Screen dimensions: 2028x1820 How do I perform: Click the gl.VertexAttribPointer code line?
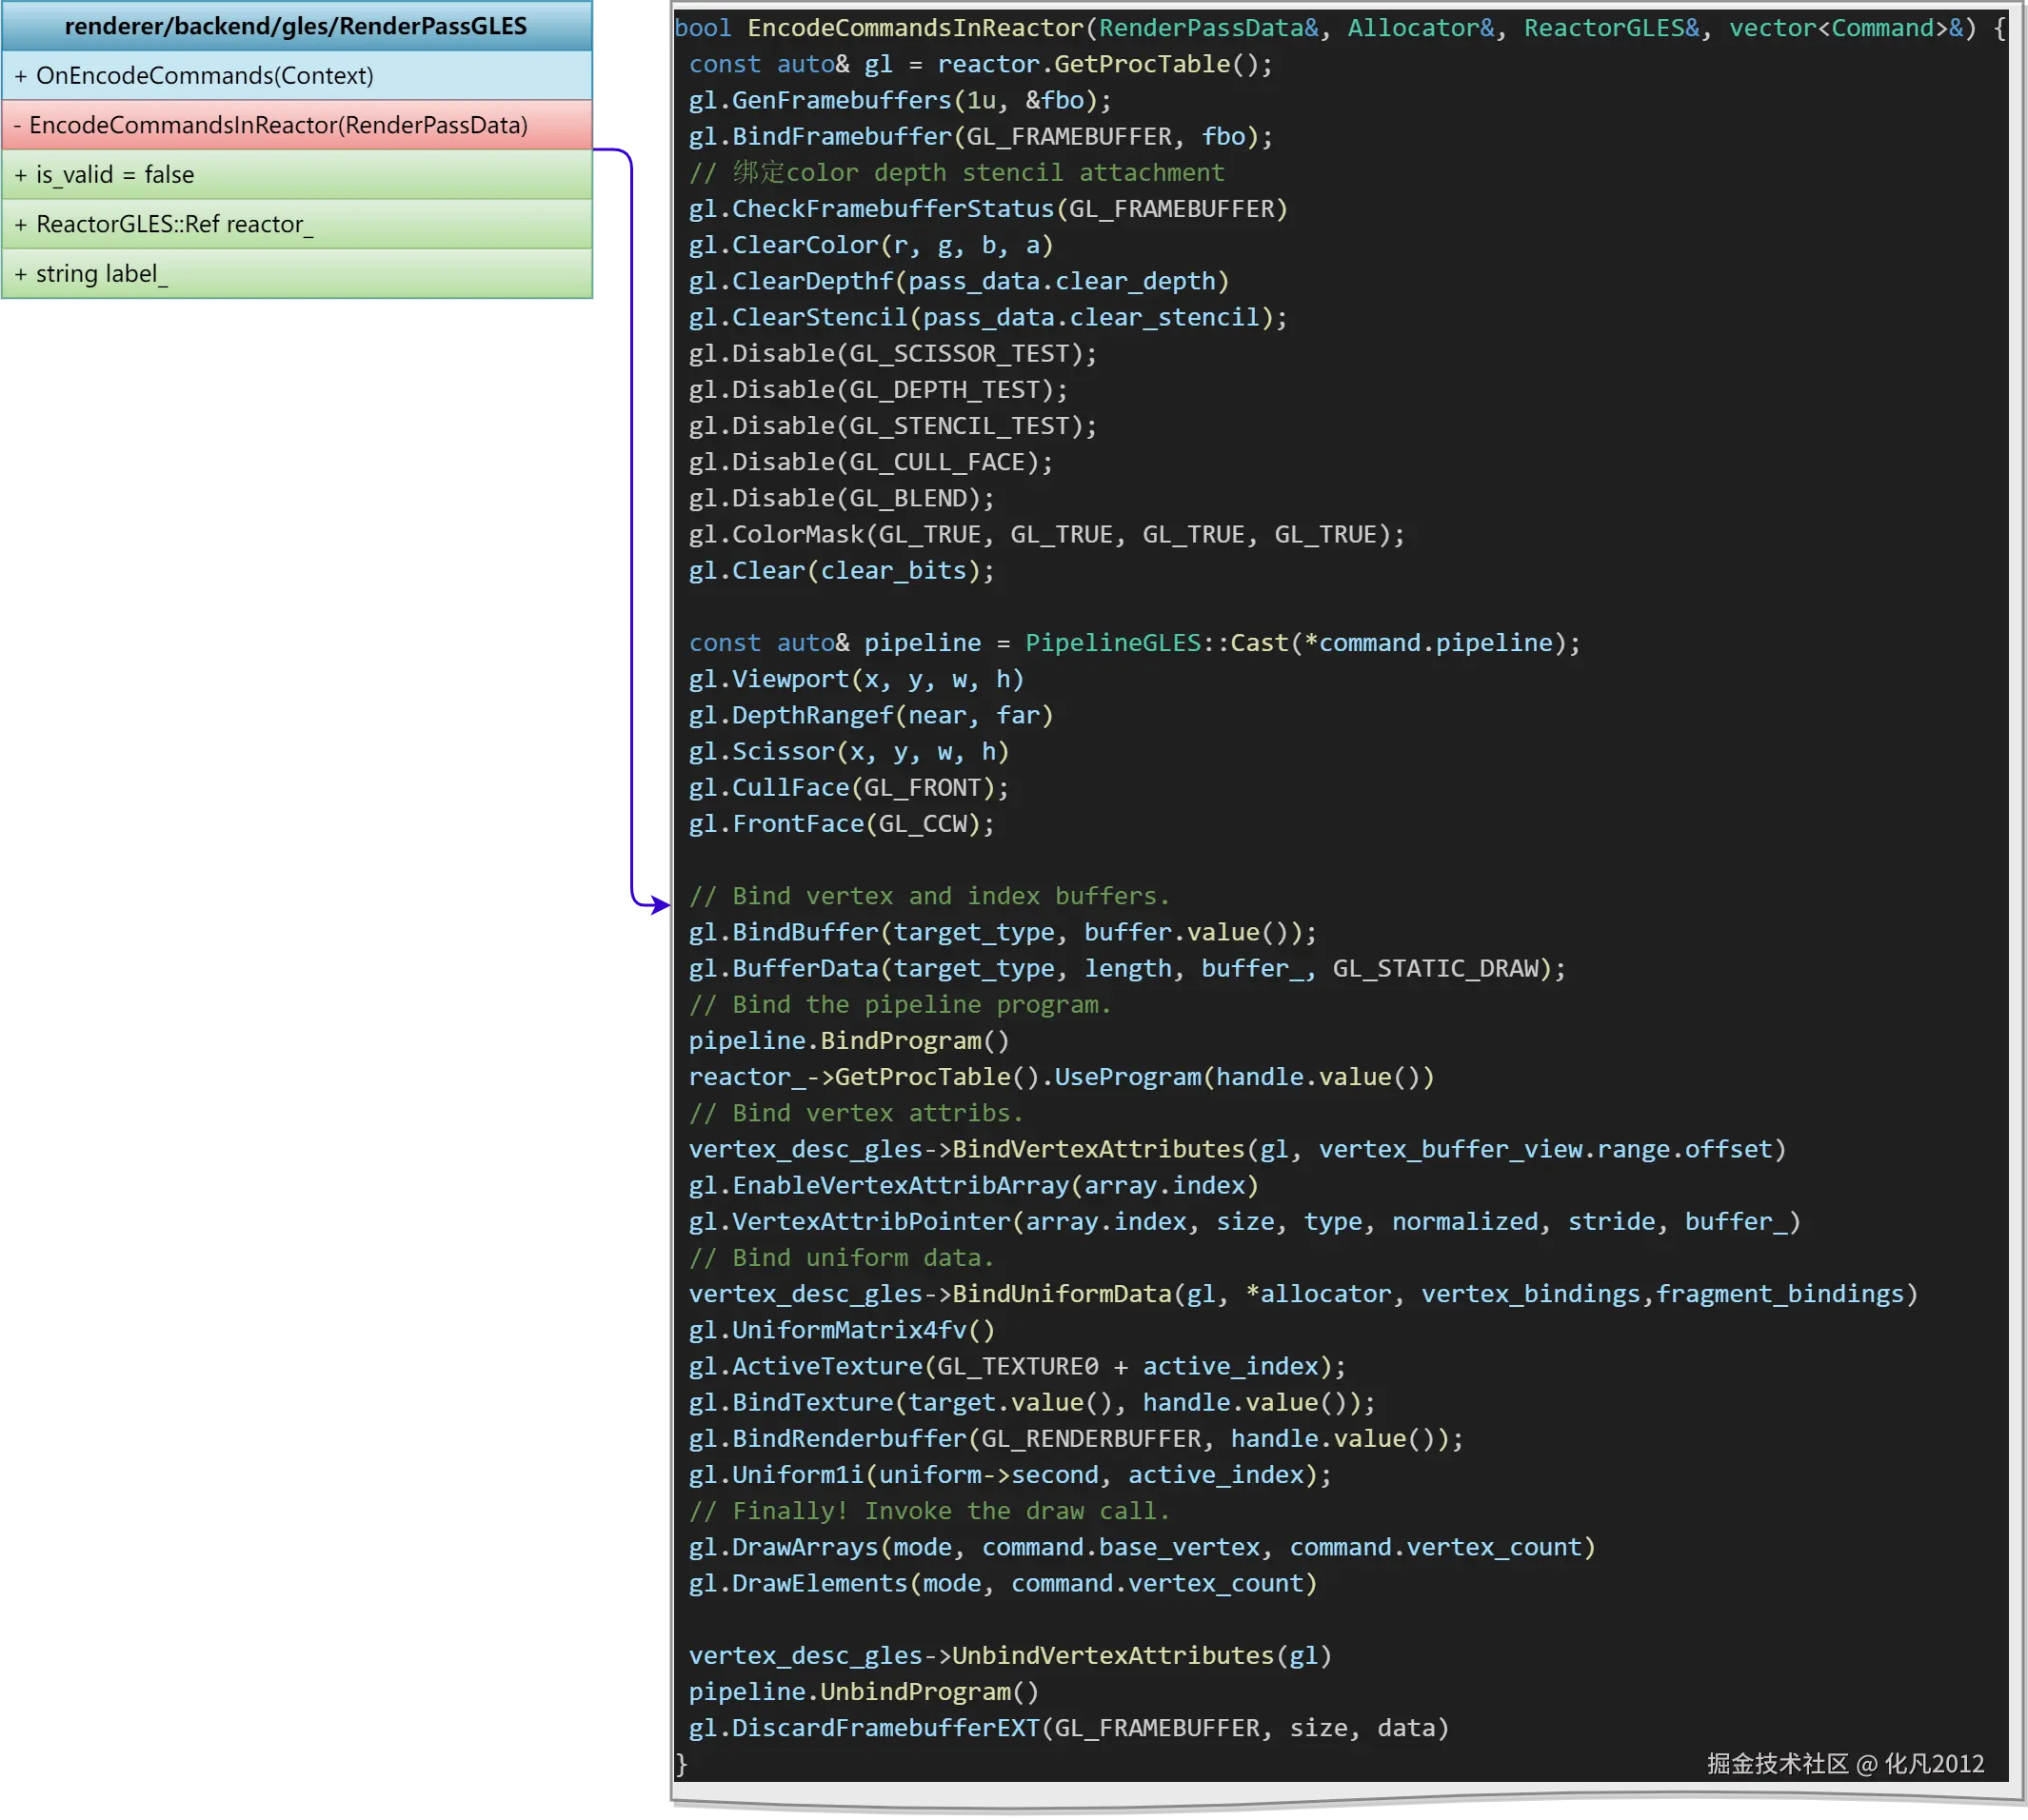(1244, 1221)
